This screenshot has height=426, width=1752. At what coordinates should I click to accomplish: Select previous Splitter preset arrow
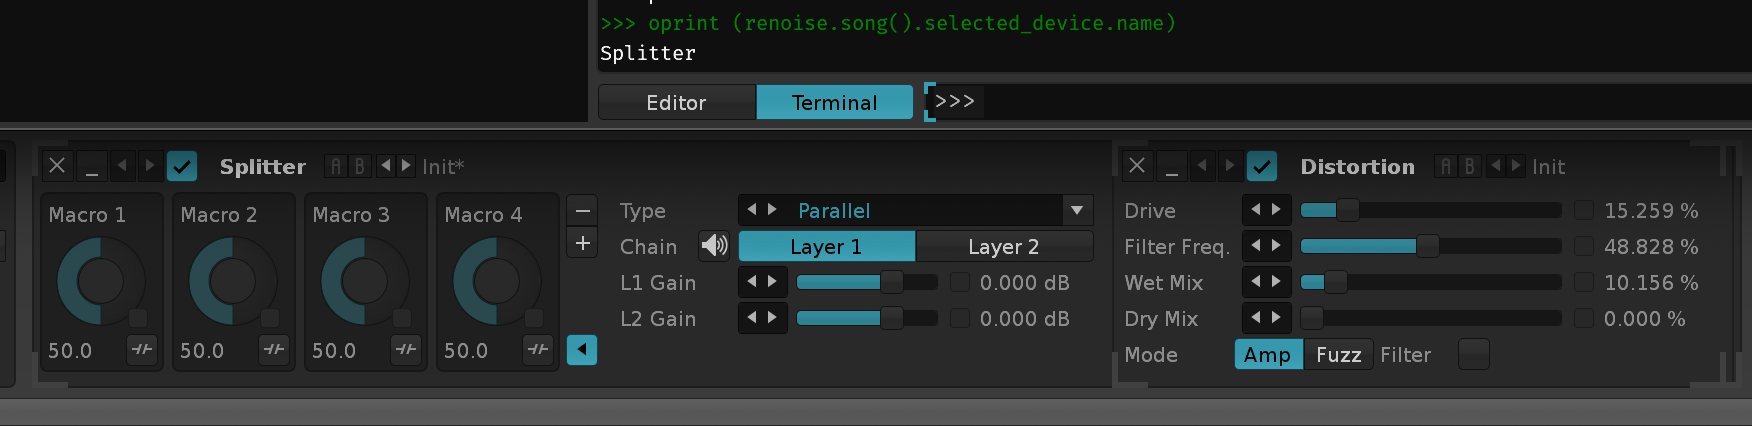385,166
